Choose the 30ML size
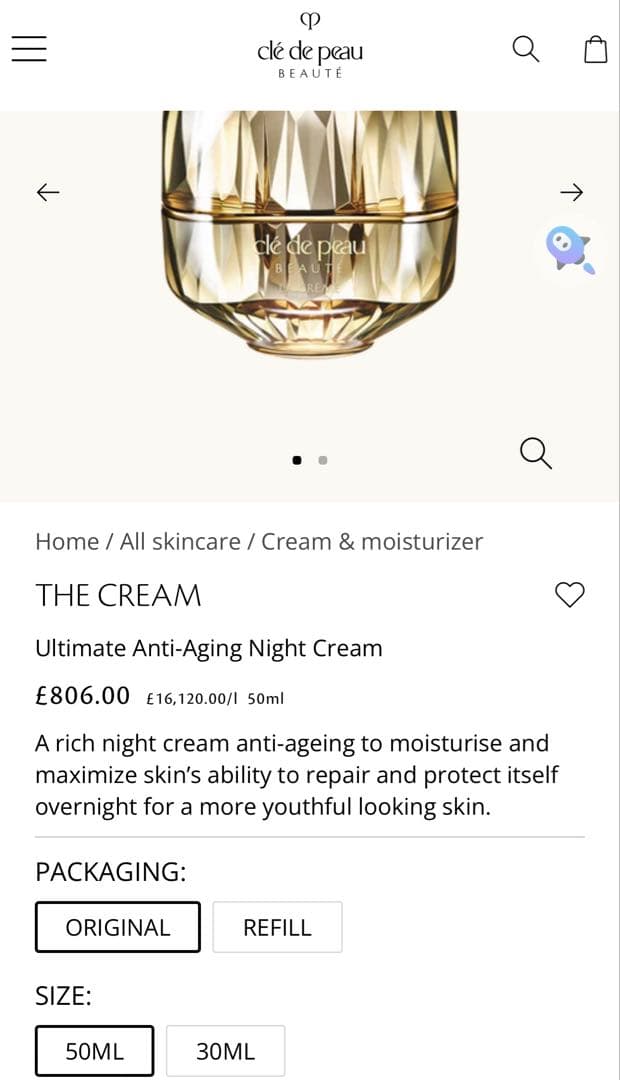Viewport: 620px width, 1080px height. (x=225, y=1051)
